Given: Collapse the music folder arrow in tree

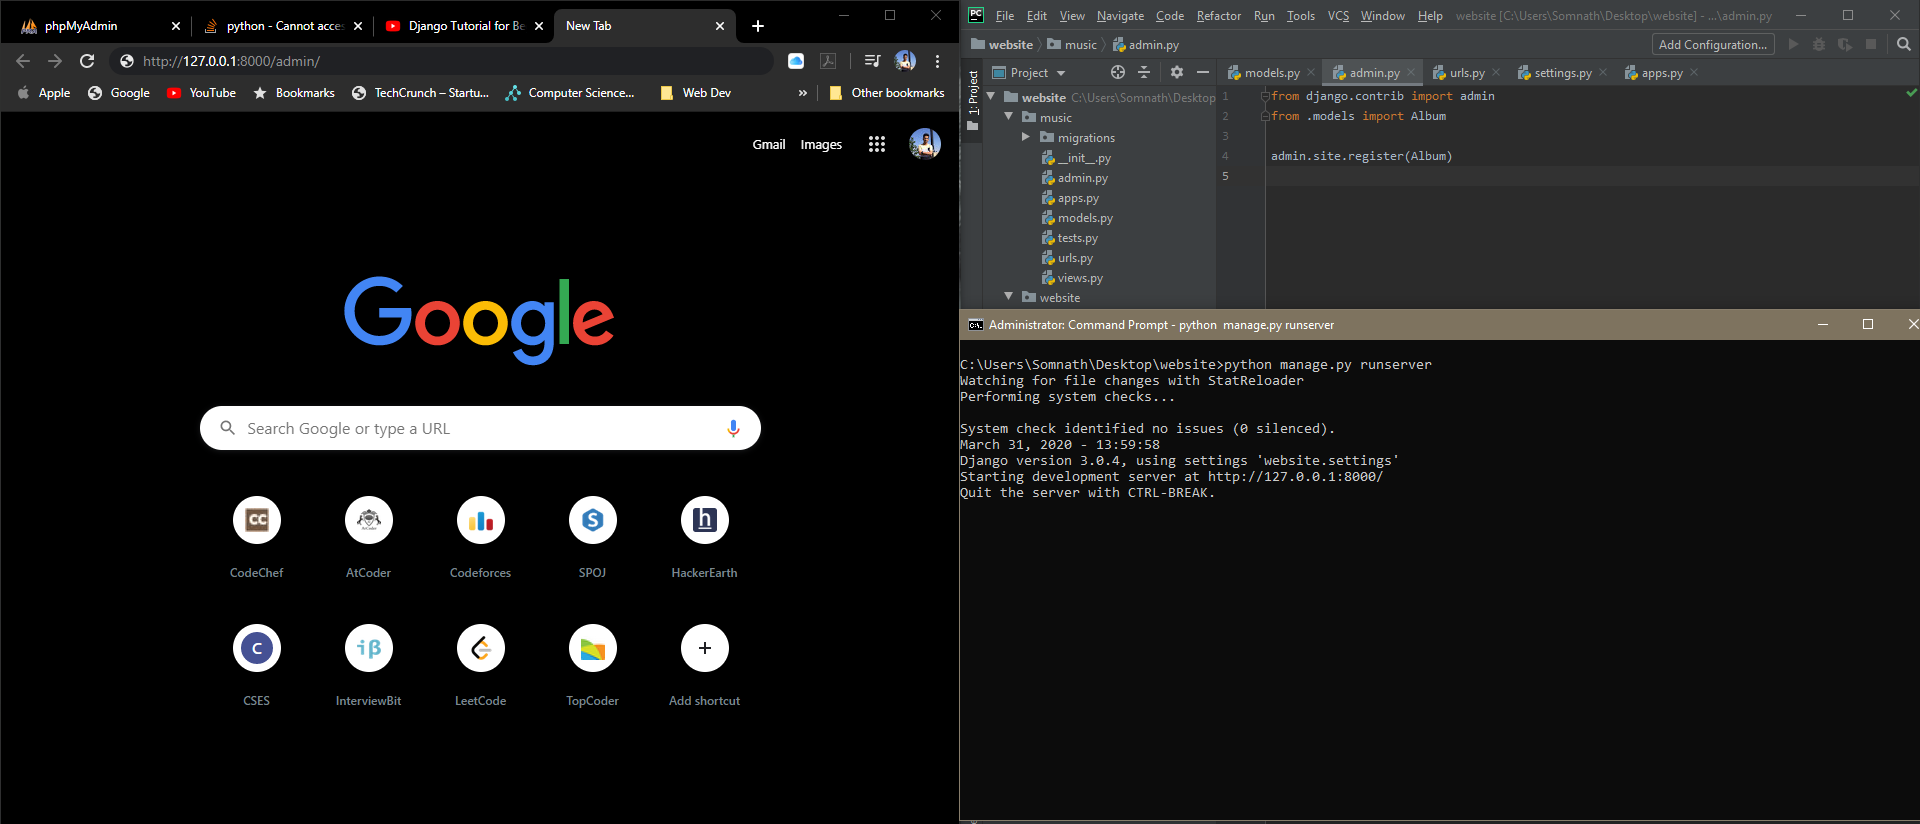Looking at the screenshot, I should coord(1009,117).
